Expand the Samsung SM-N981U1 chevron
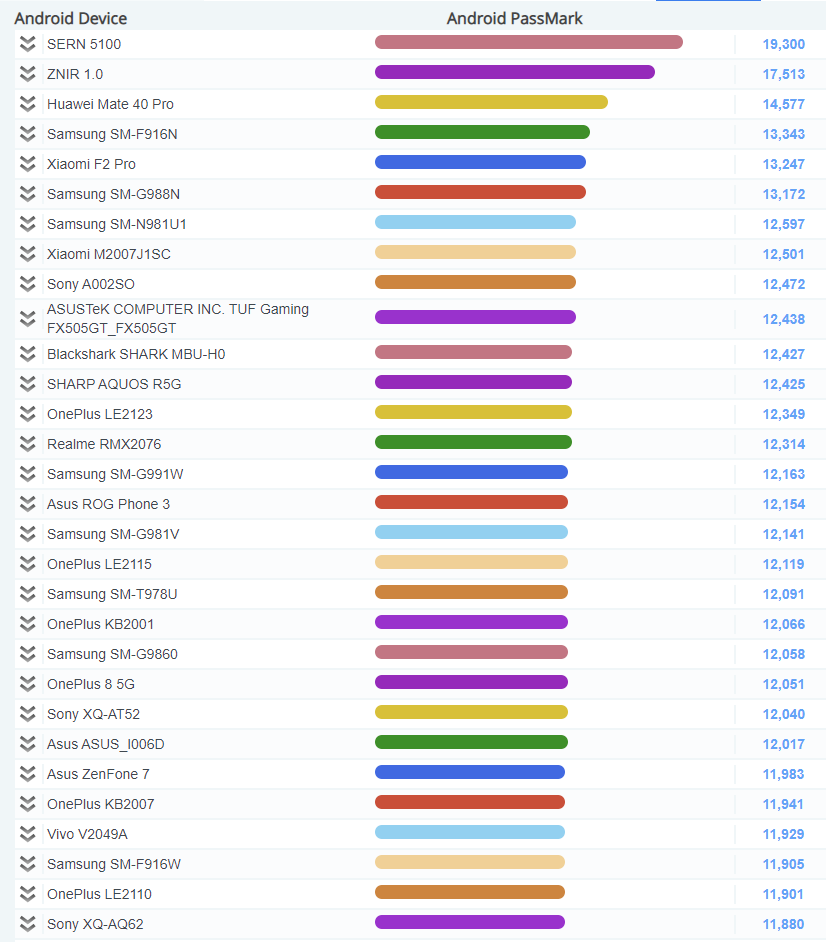Screen dimensions: 826x942 click(x=28, y=224)
